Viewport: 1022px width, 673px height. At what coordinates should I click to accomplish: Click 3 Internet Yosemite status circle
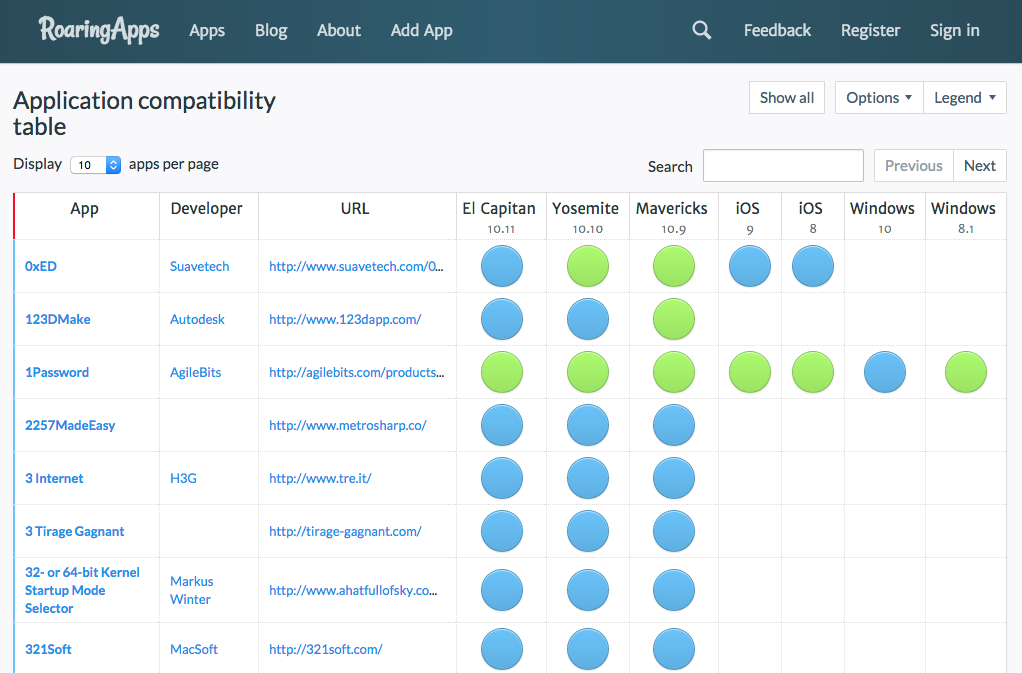pos(588,478)
